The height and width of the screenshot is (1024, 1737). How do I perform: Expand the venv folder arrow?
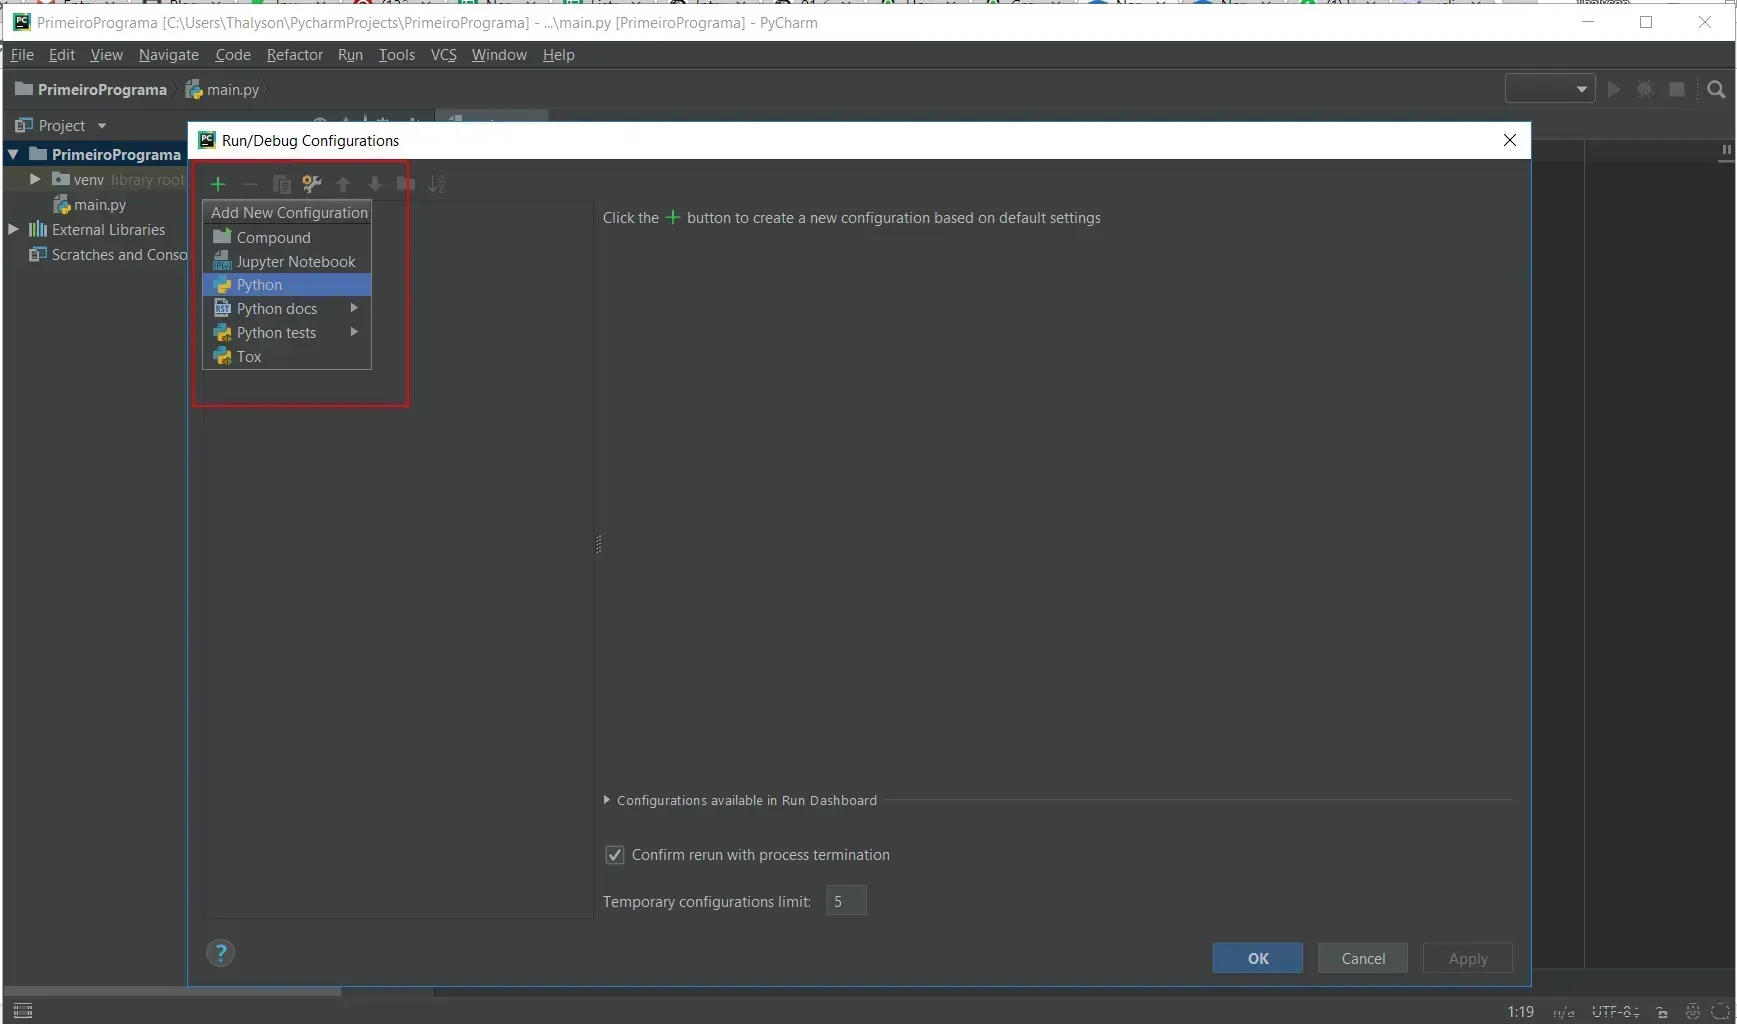click(x=35, y=179)
